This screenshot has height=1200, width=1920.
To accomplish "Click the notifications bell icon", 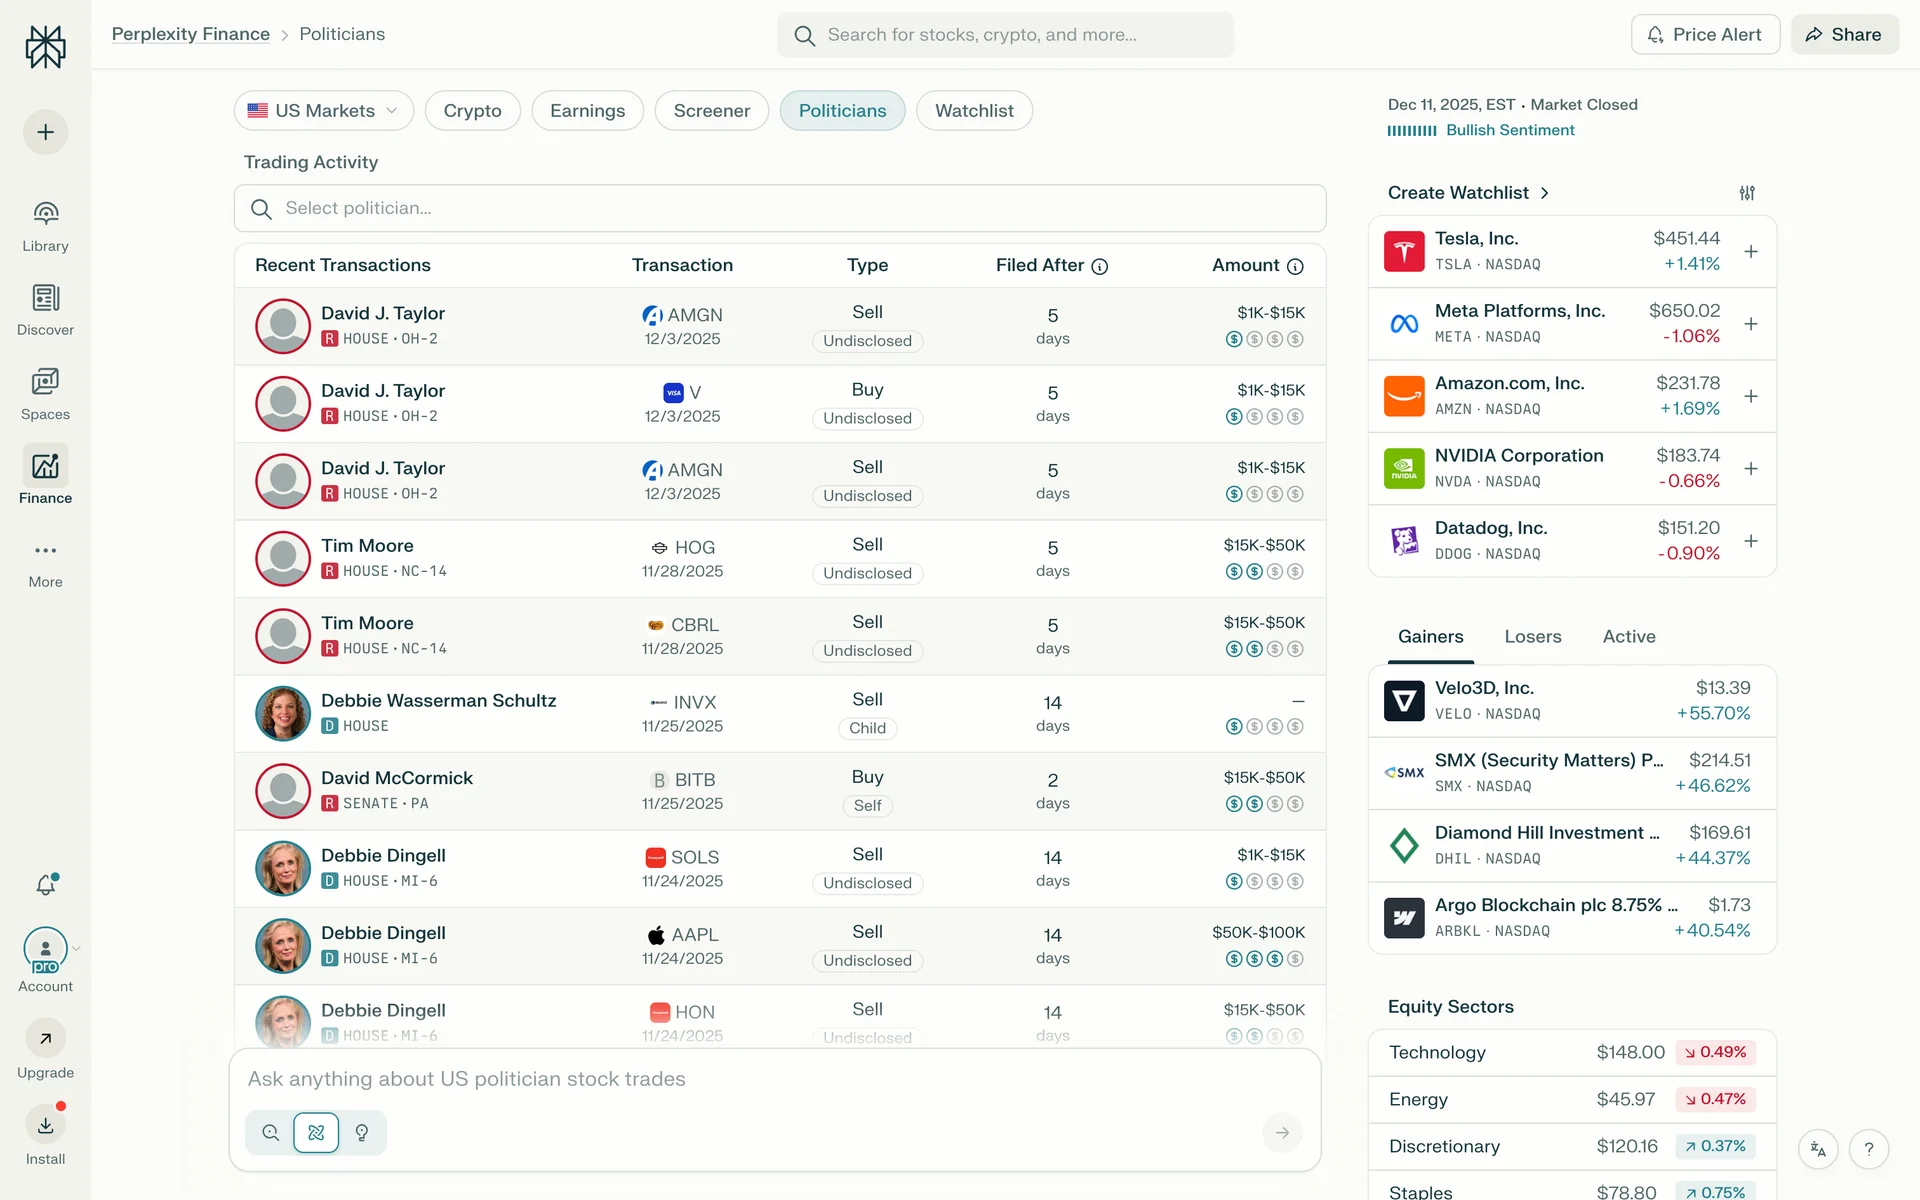I will click(x=46, y=884).
